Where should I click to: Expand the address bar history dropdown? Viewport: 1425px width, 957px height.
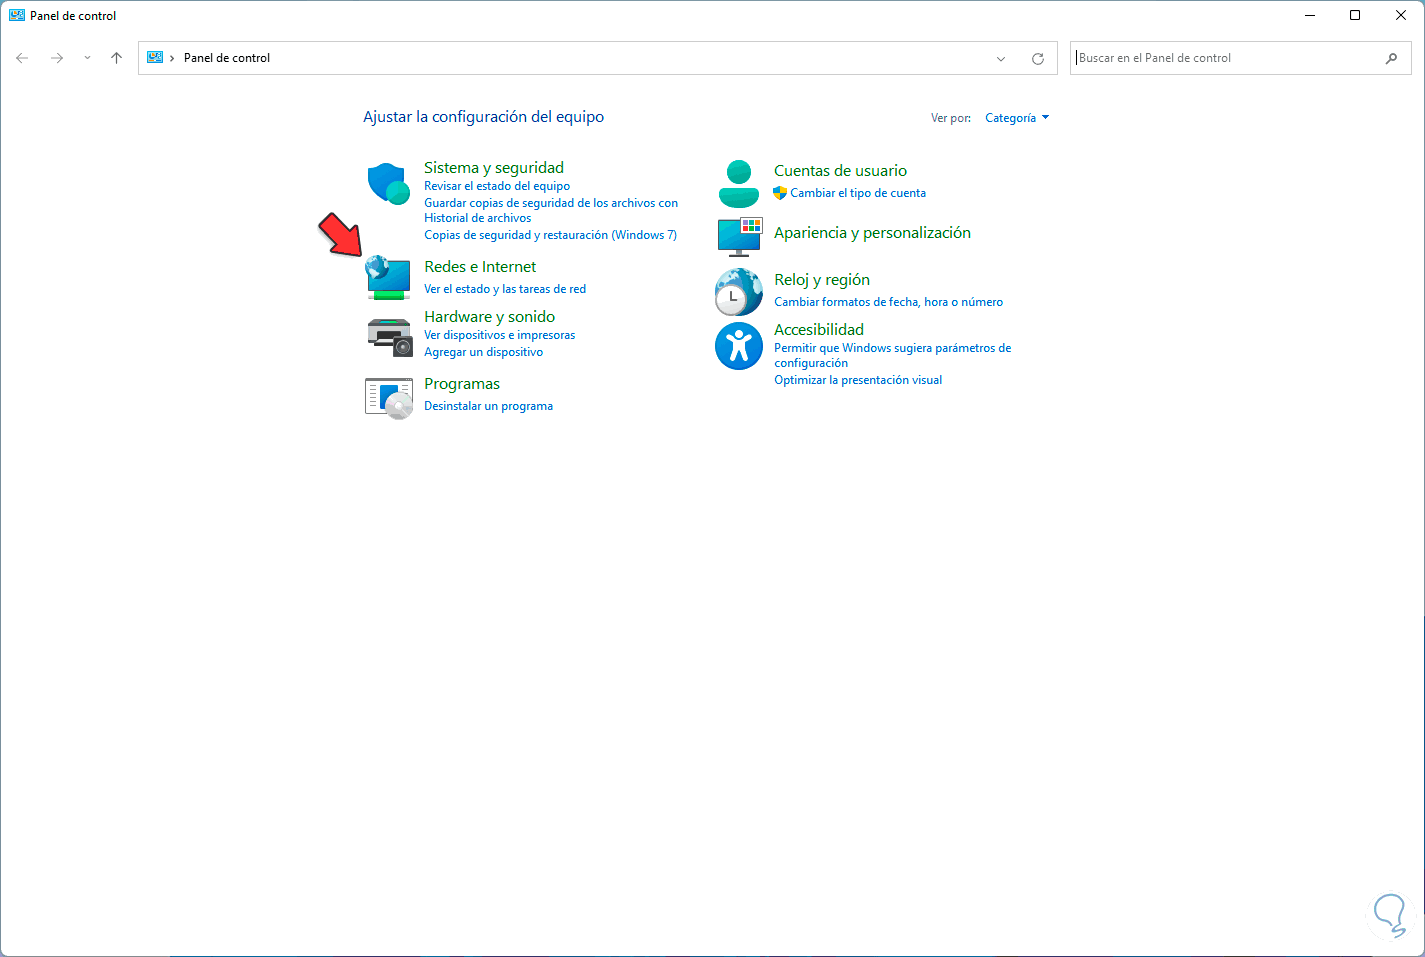[1001, 58]
